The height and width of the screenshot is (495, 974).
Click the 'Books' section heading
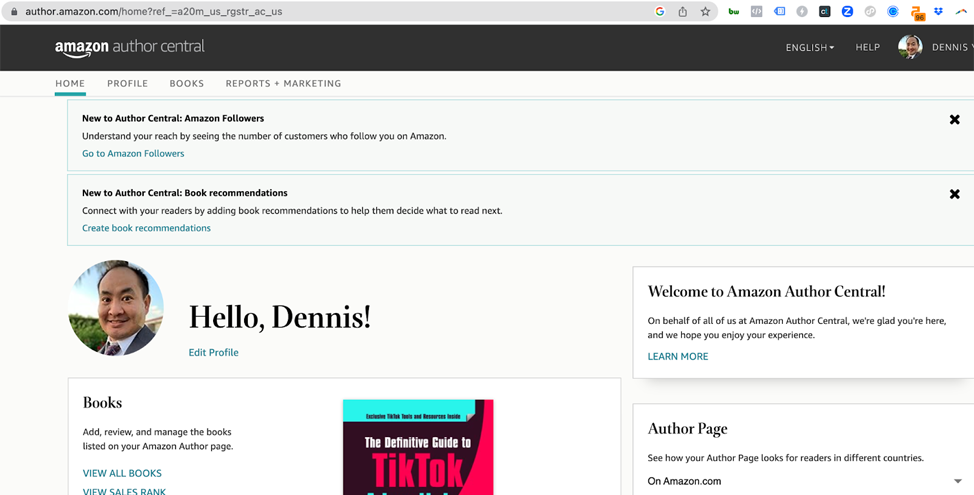tap(102, 402)
